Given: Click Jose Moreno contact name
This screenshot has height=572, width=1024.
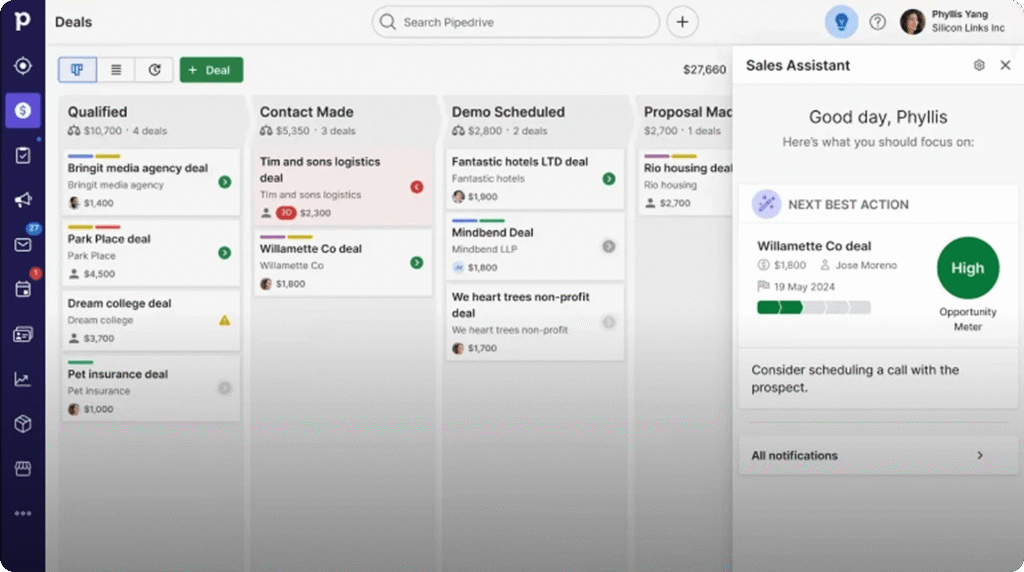Looking at the screenshot, I should pos(866,265).
